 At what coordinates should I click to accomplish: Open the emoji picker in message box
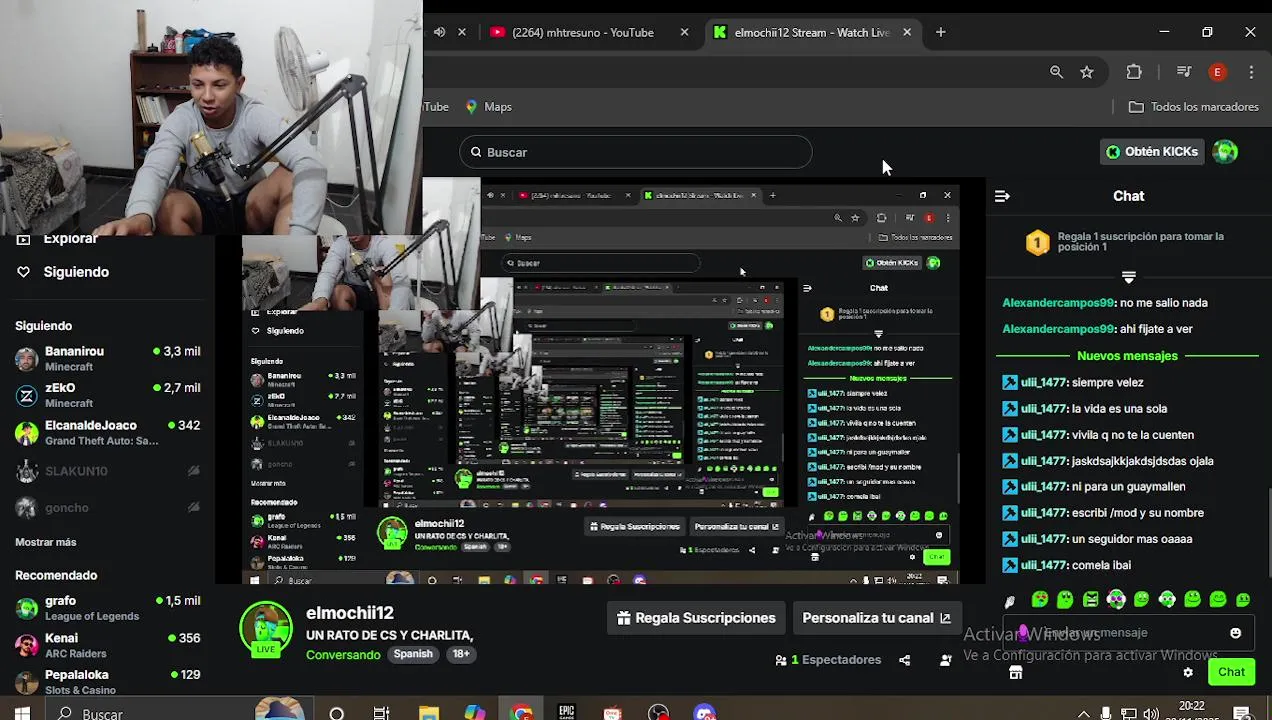point(1235,633)
